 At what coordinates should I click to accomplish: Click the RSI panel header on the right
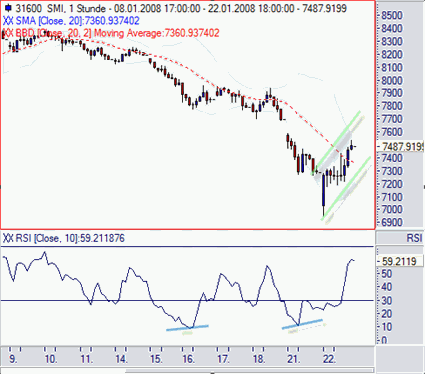[x=400, y=238]
